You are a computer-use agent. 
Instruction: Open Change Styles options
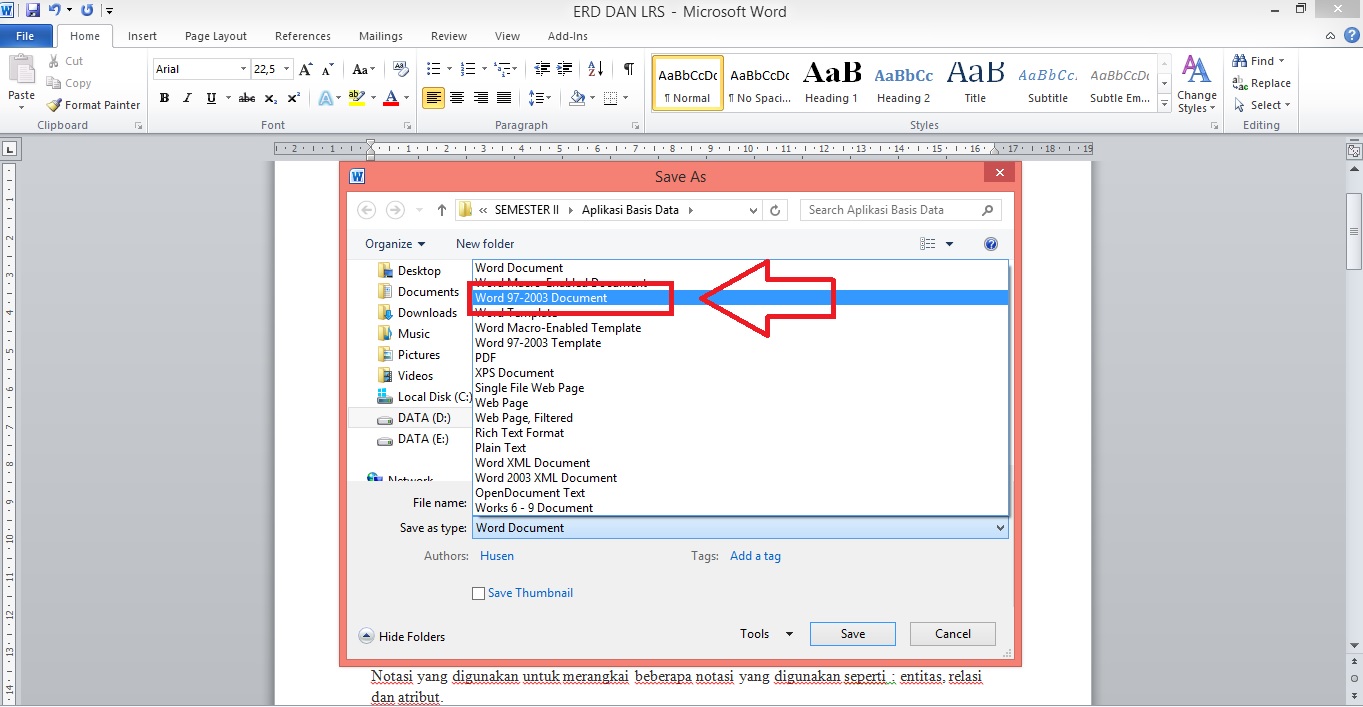tap(1196, 83)
